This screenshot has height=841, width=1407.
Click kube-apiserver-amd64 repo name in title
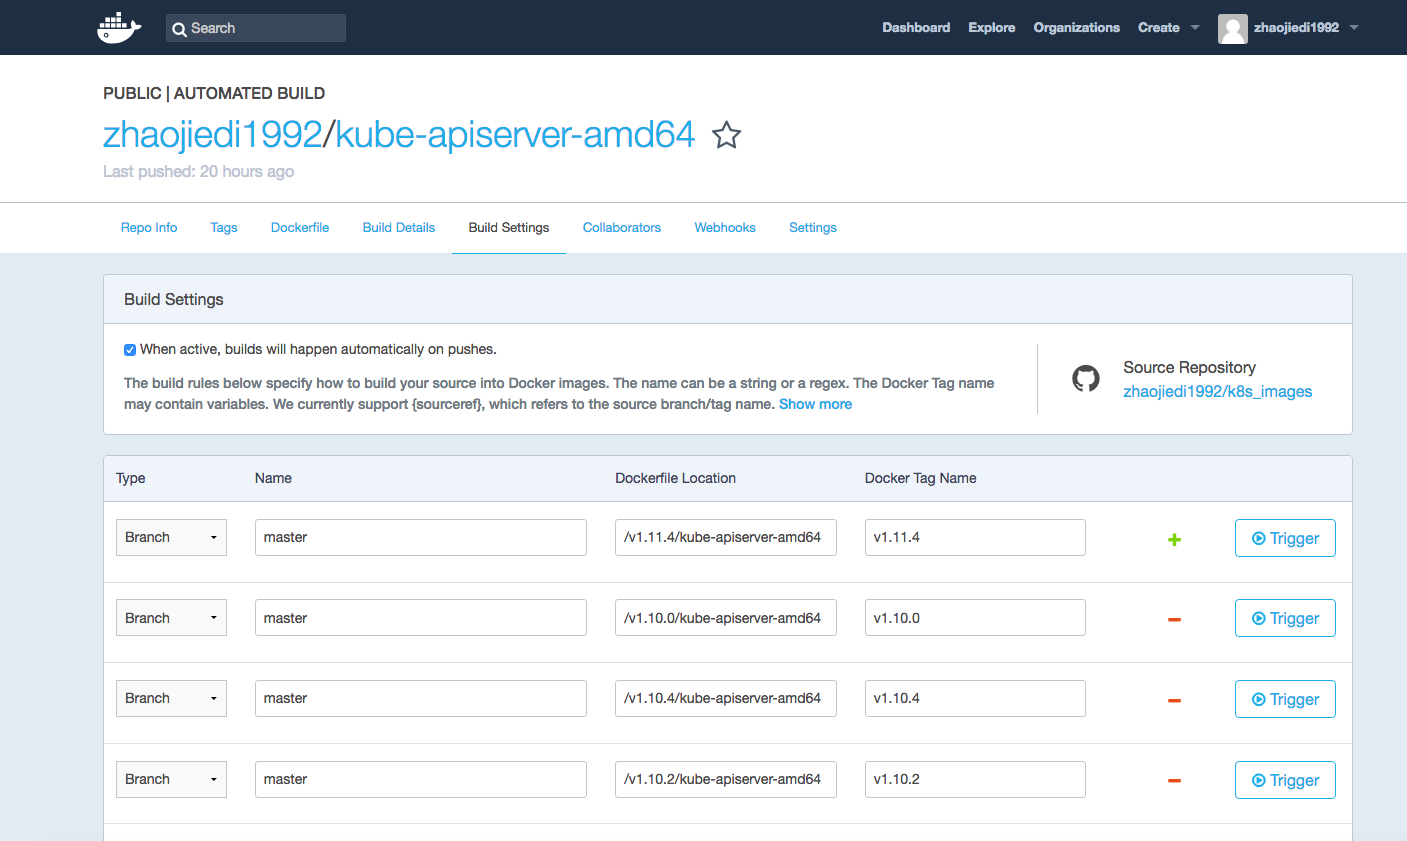click(x=515, y=134)
